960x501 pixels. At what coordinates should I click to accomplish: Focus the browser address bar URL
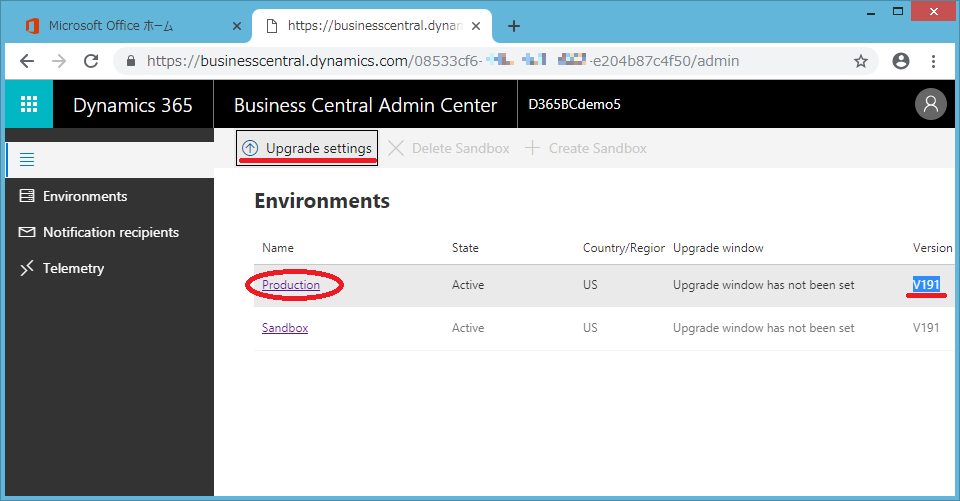(443, 61)
